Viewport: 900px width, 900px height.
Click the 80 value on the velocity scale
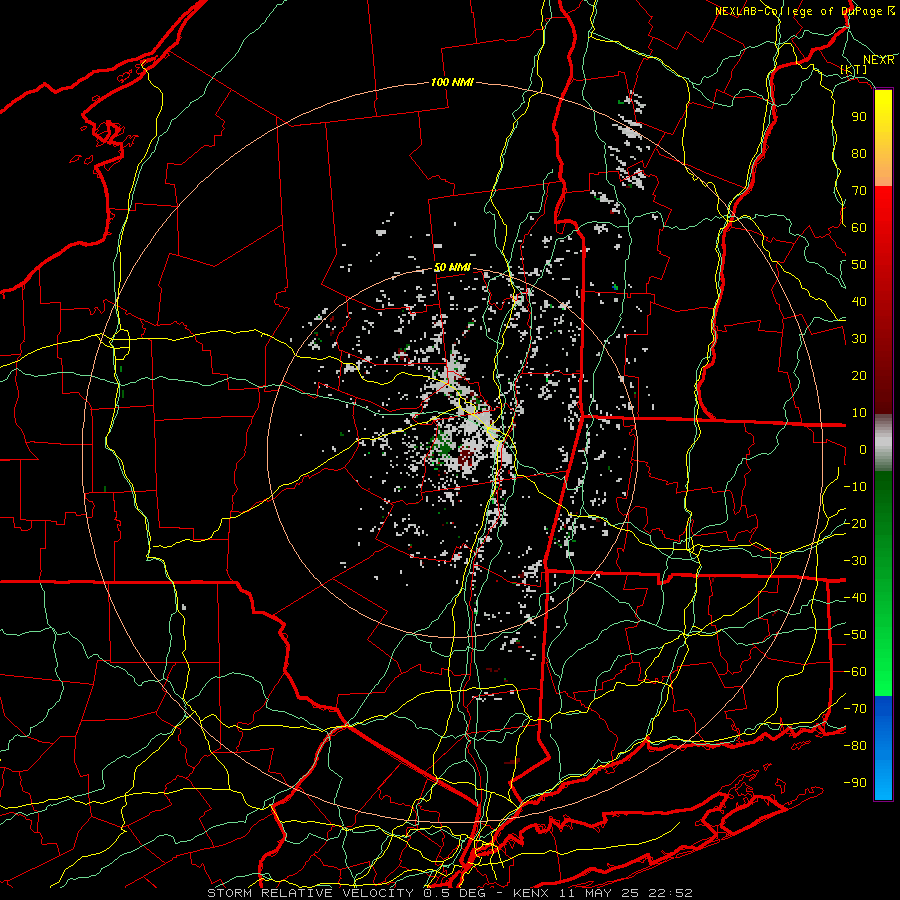tap(859, 154)
